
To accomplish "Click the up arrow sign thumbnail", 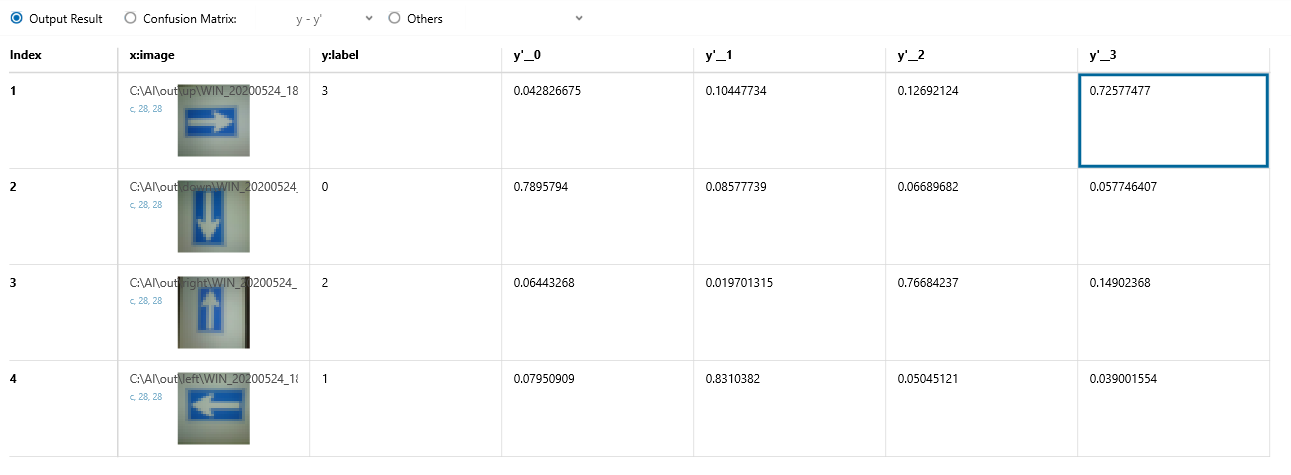I will pos(213,312).
